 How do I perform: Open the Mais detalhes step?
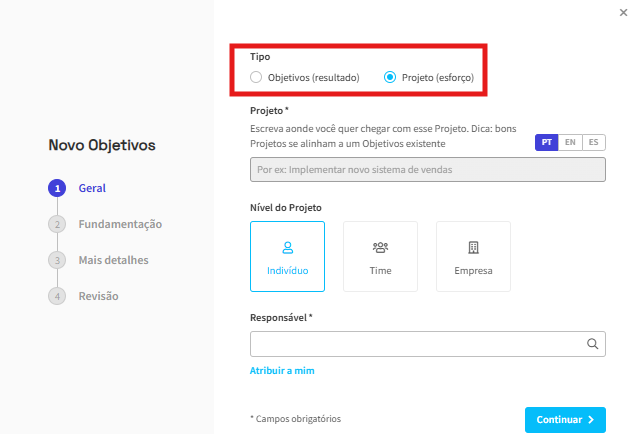click(x=113, y=260)
